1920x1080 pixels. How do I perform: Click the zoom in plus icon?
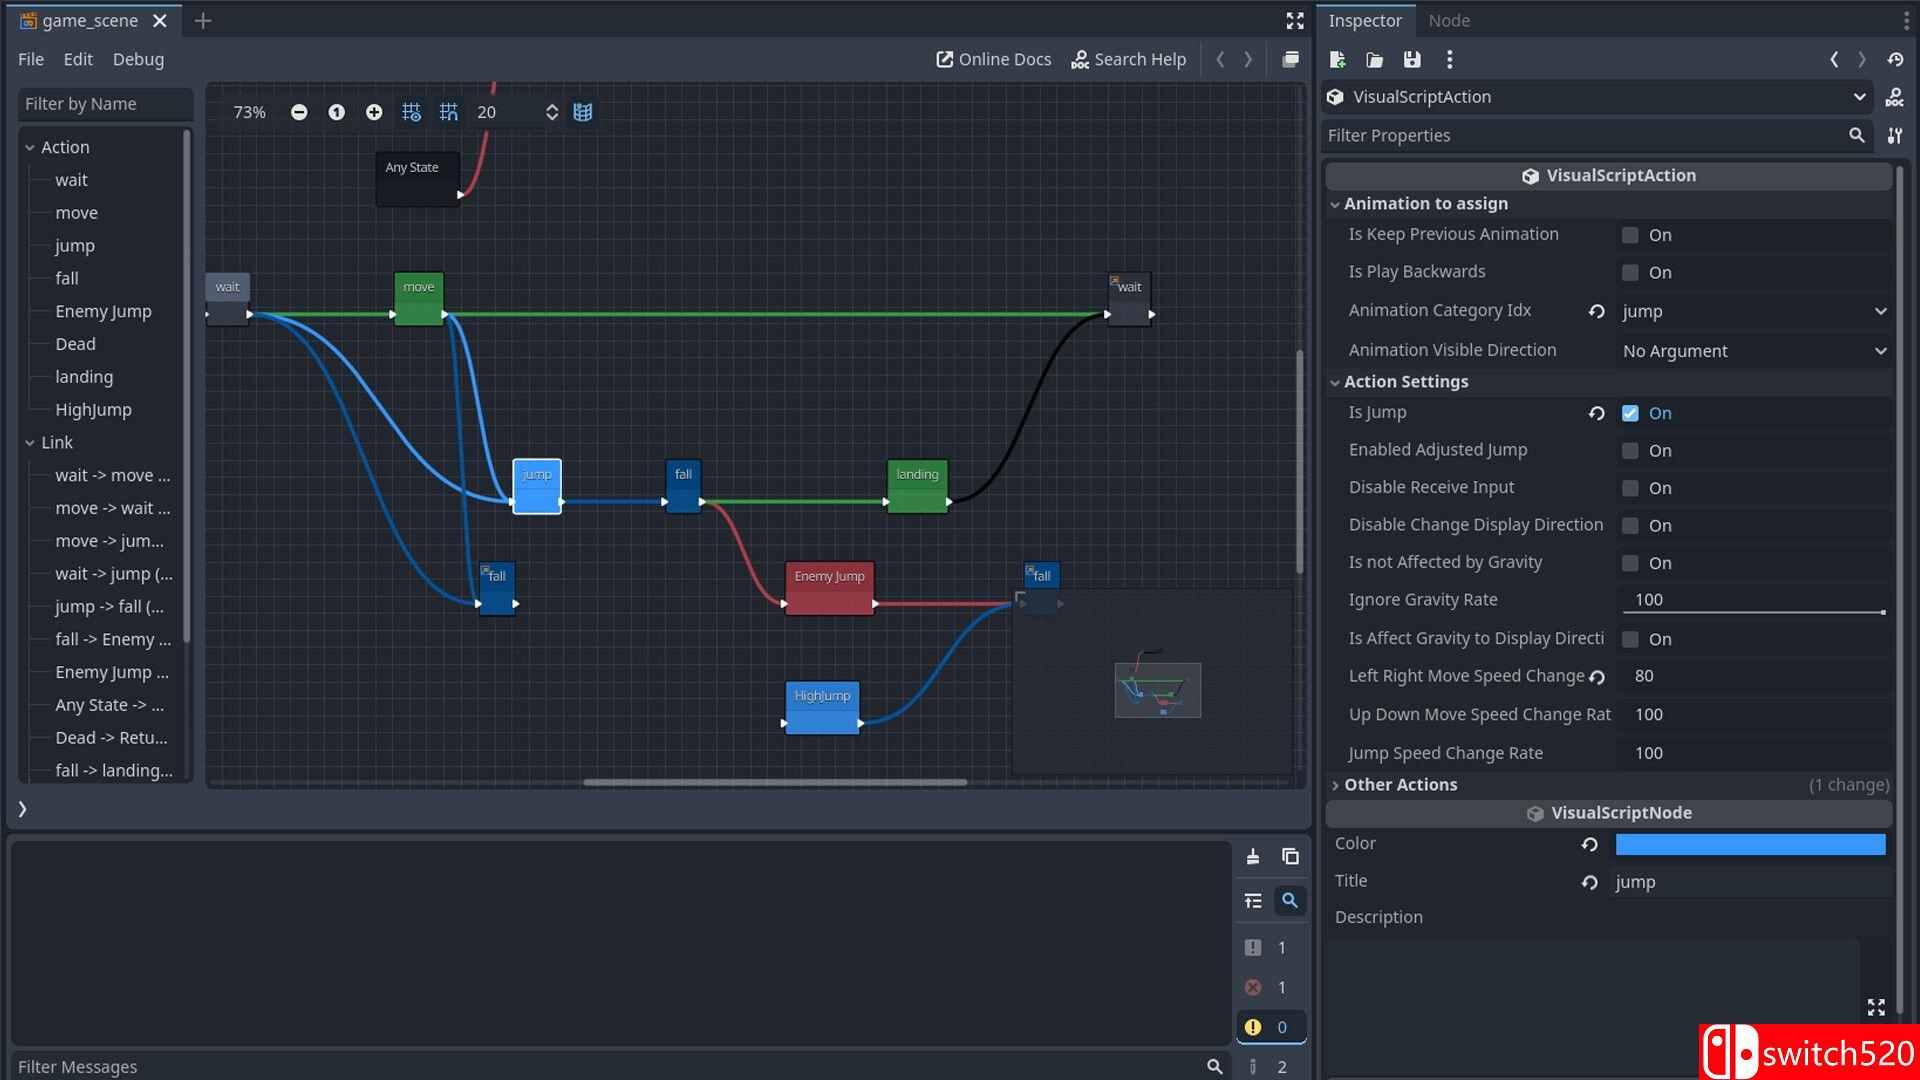point(373,112)
